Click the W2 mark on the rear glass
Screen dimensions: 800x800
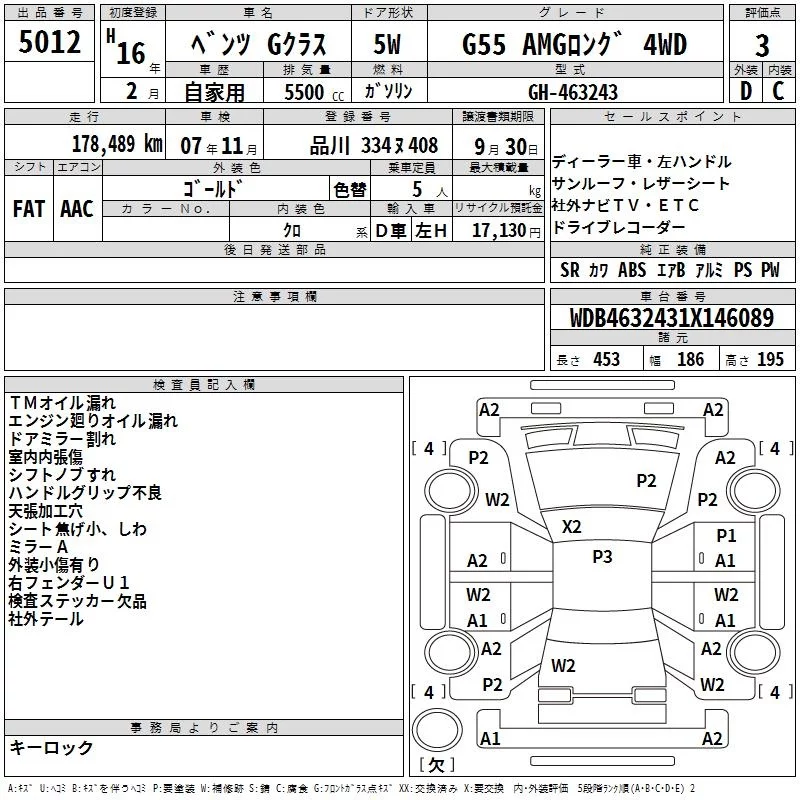563,665
